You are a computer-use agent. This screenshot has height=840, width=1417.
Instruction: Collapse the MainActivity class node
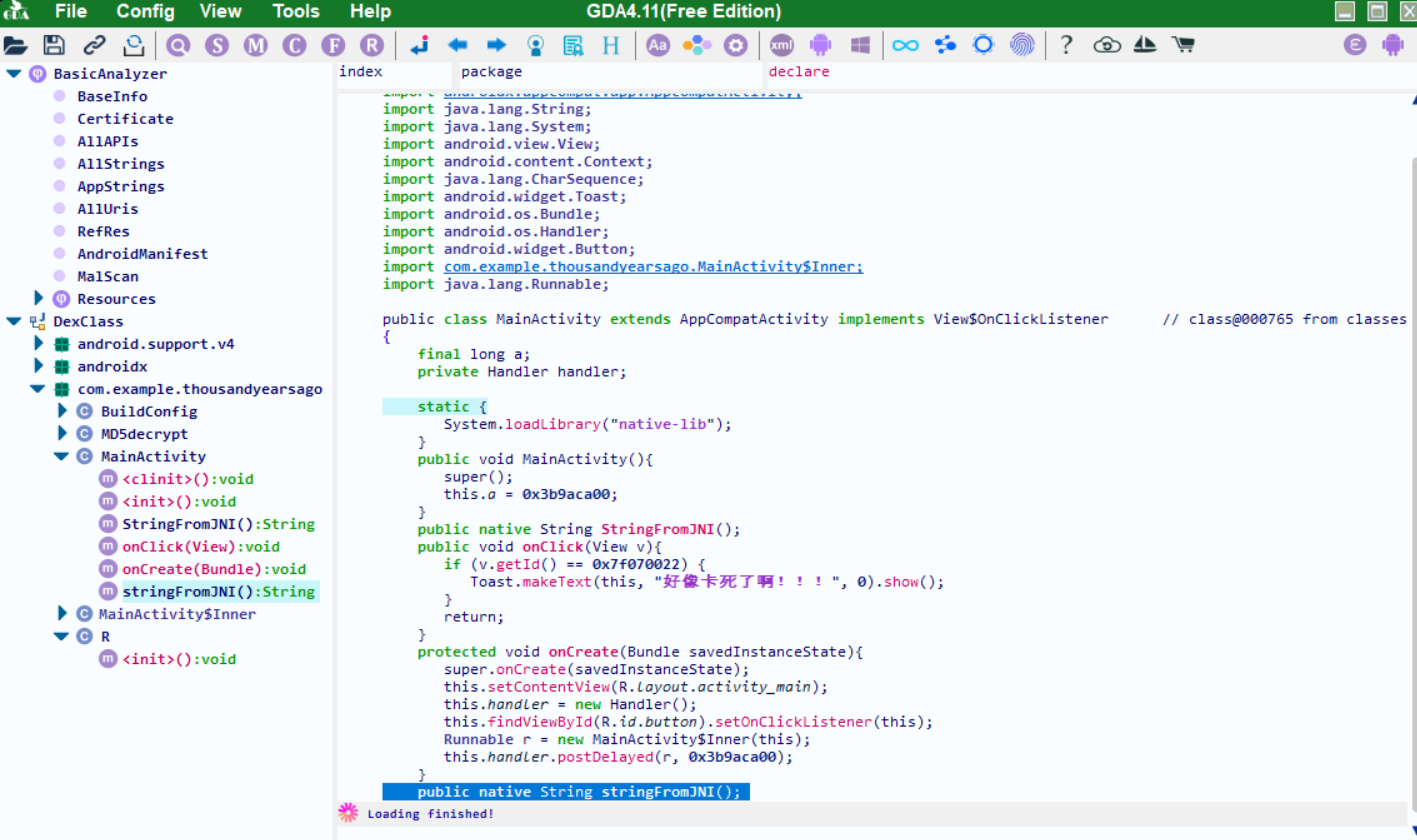pyautogui.click(x=62, y=456)
